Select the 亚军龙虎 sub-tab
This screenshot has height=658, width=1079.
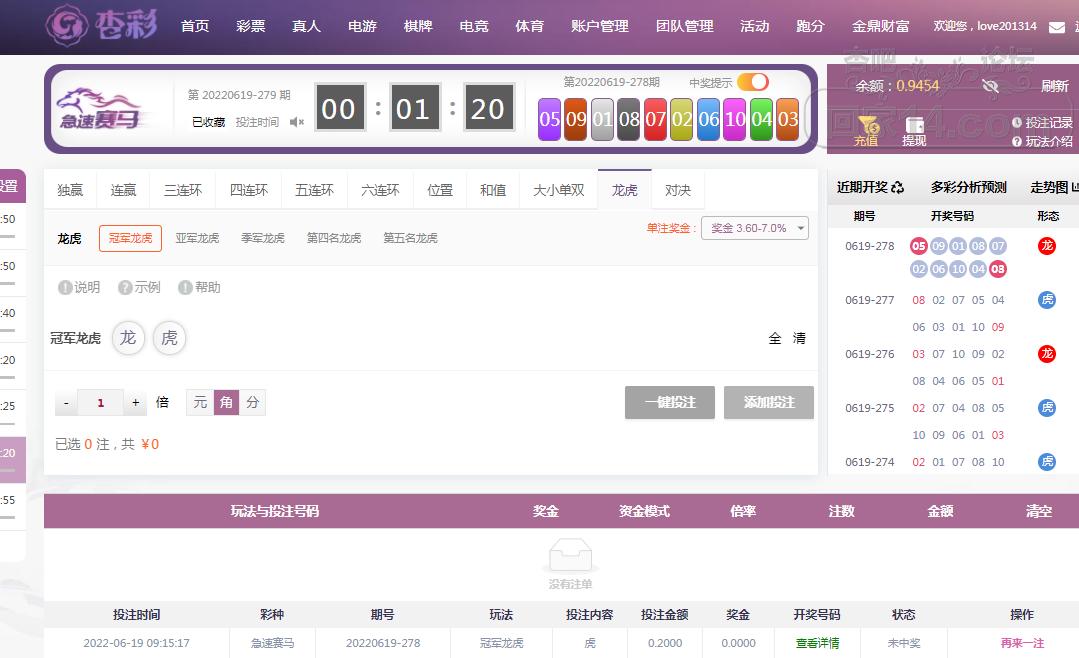point(197,238)
